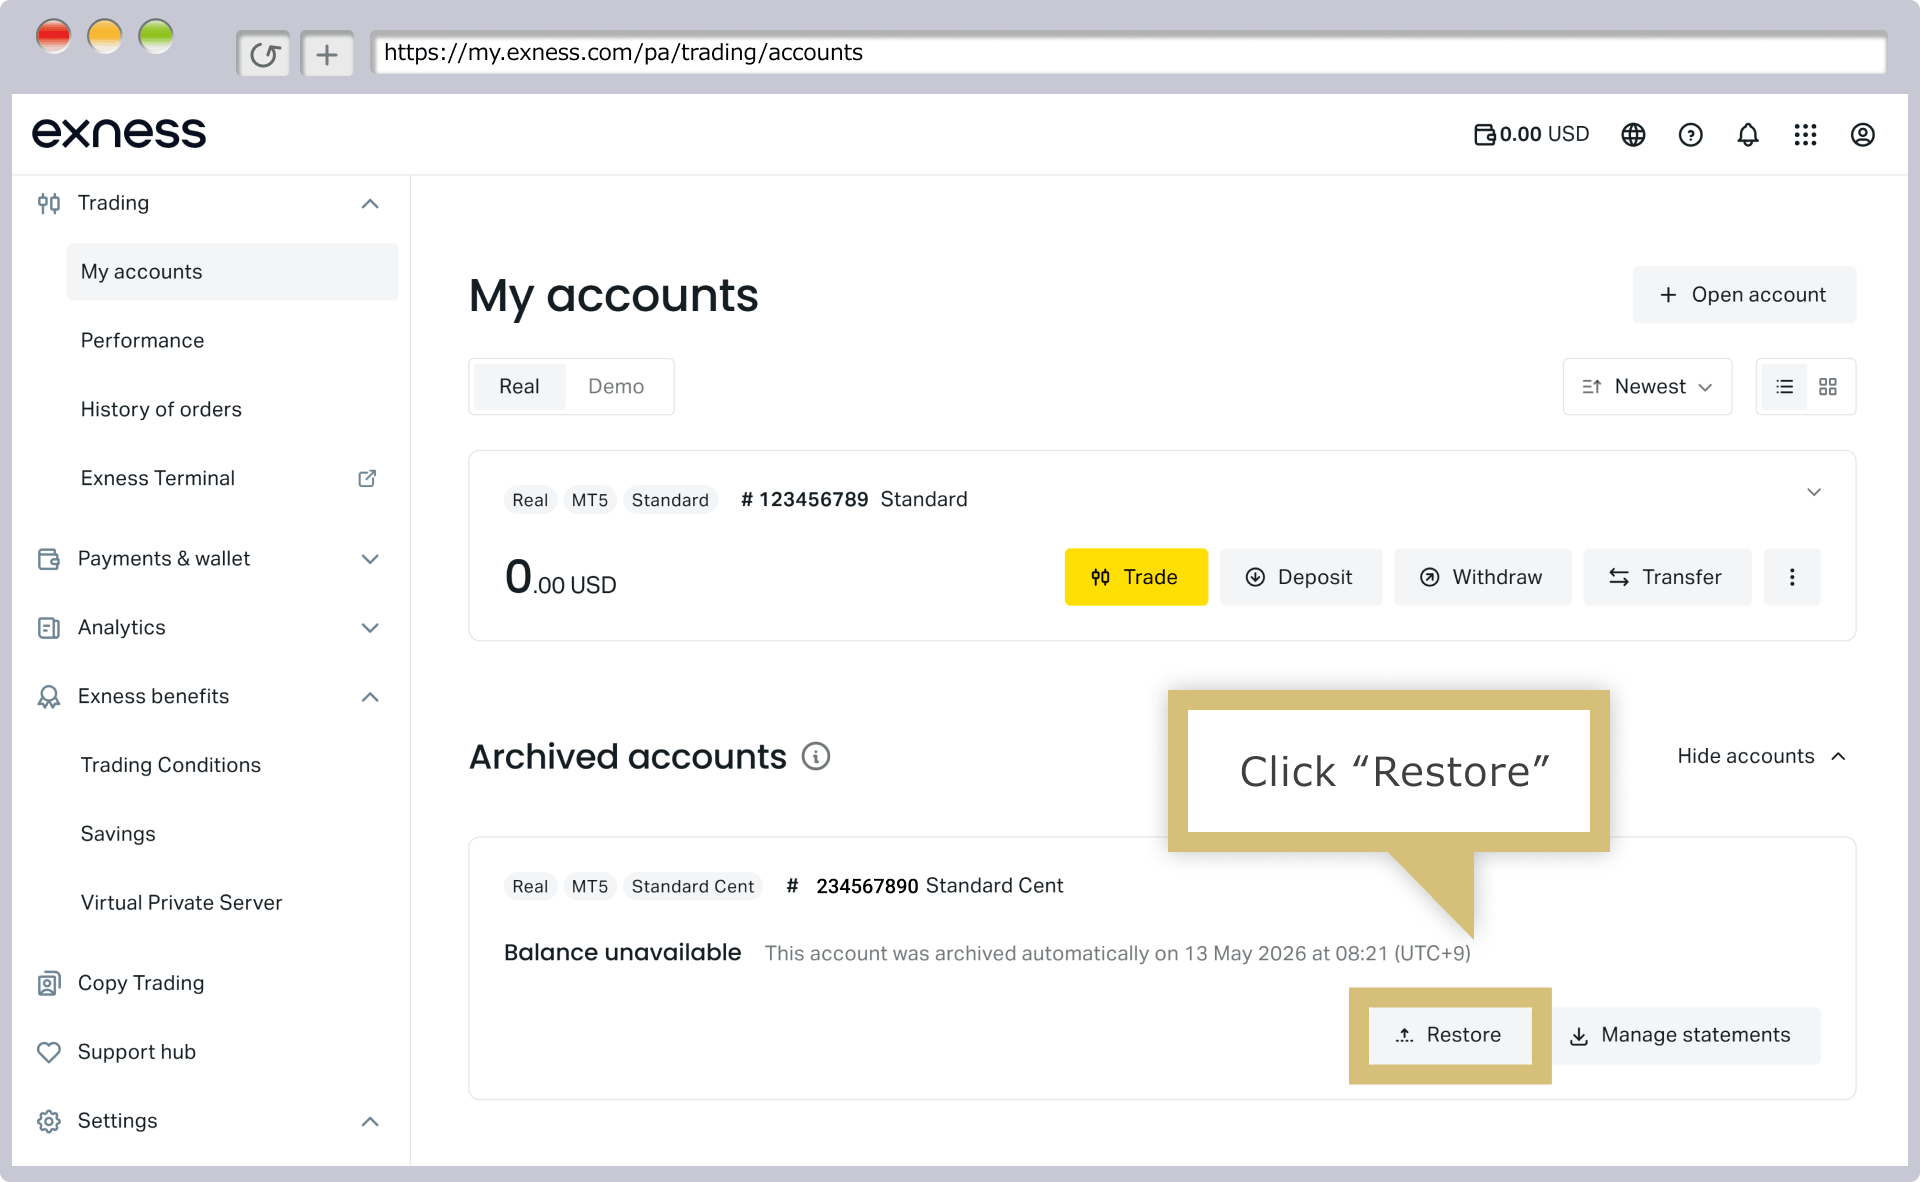Open the notifications bell
This screenshot has height=1182, width=1920.
click(x=1748, y=134)
